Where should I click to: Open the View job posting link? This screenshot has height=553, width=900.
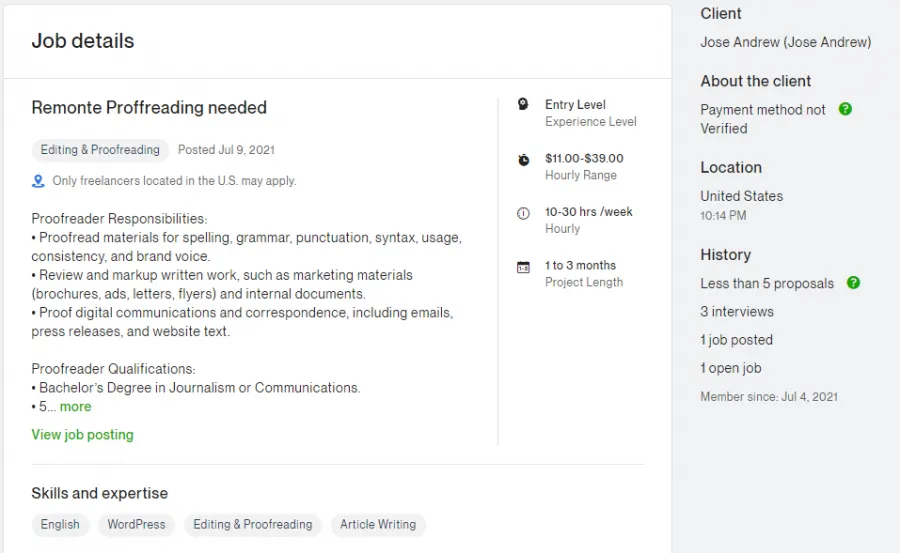coord(82,435)
